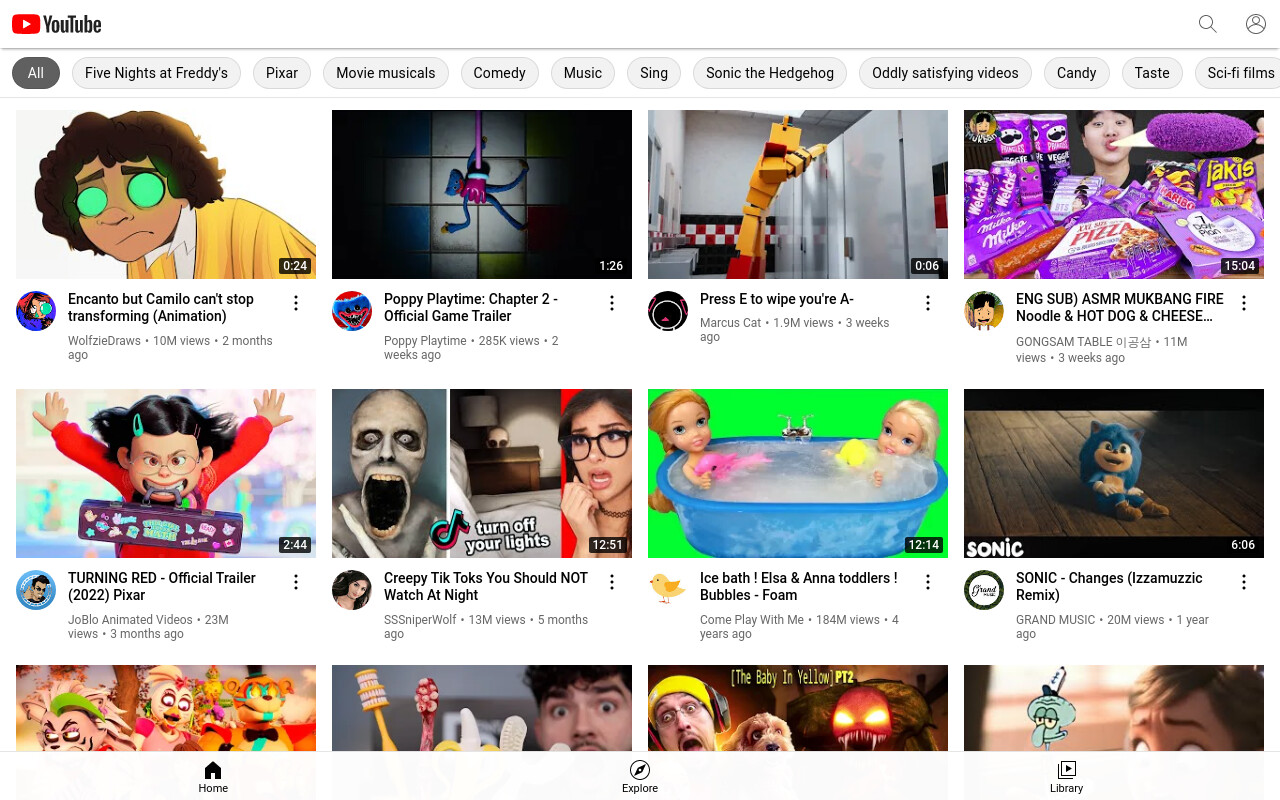The image size is (1280, 800).
Task: Select the Comedy filter chip
Action: pos(500,73)
